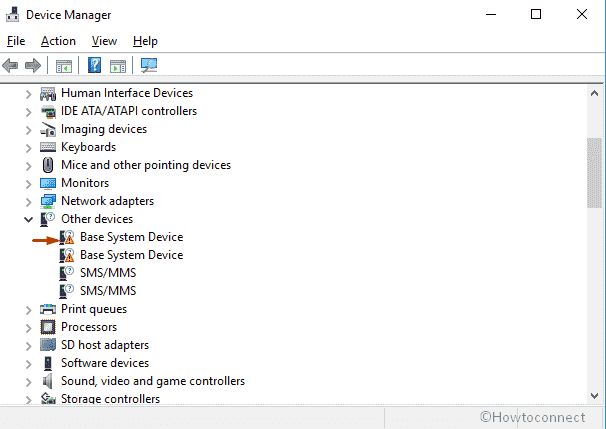Click the vertical scrollbar thumb

coord(594,173)
